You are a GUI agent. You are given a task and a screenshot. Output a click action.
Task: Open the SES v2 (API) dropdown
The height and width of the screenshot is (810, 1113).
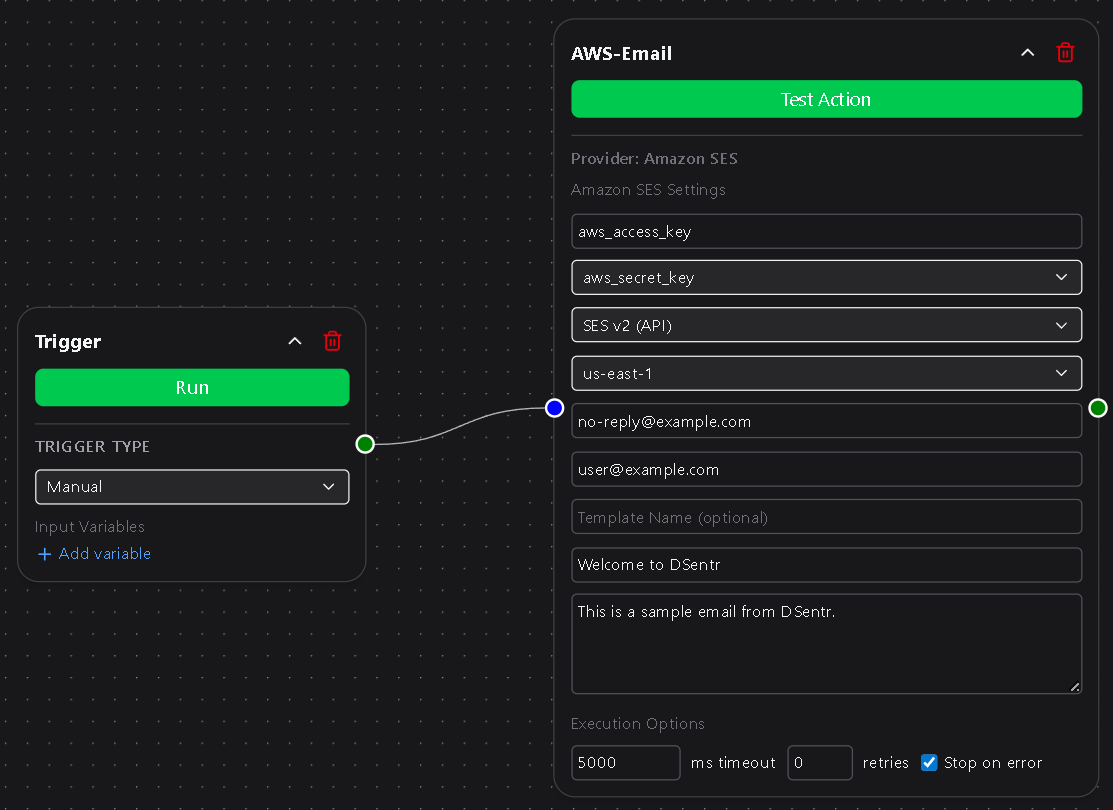(826, 325)
